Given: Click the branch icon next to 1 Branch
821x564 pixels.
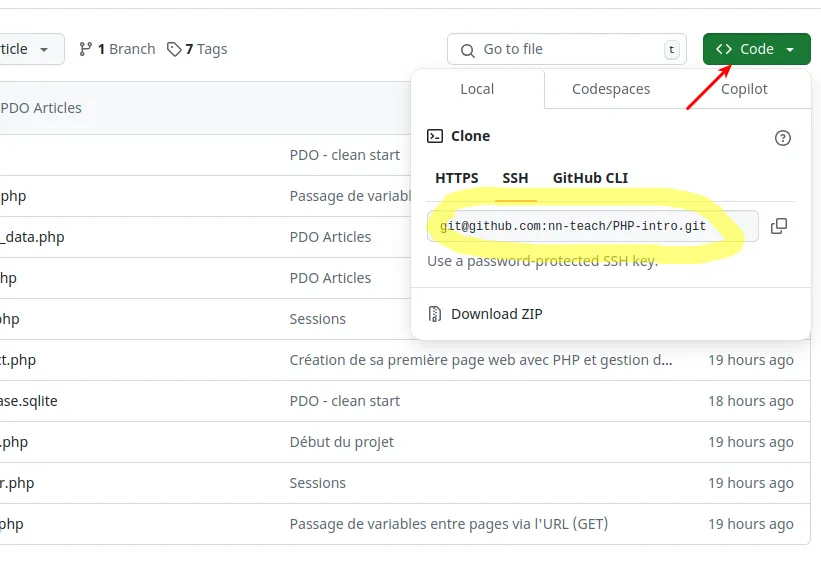Looking at the screenshot, I should 86,49.
